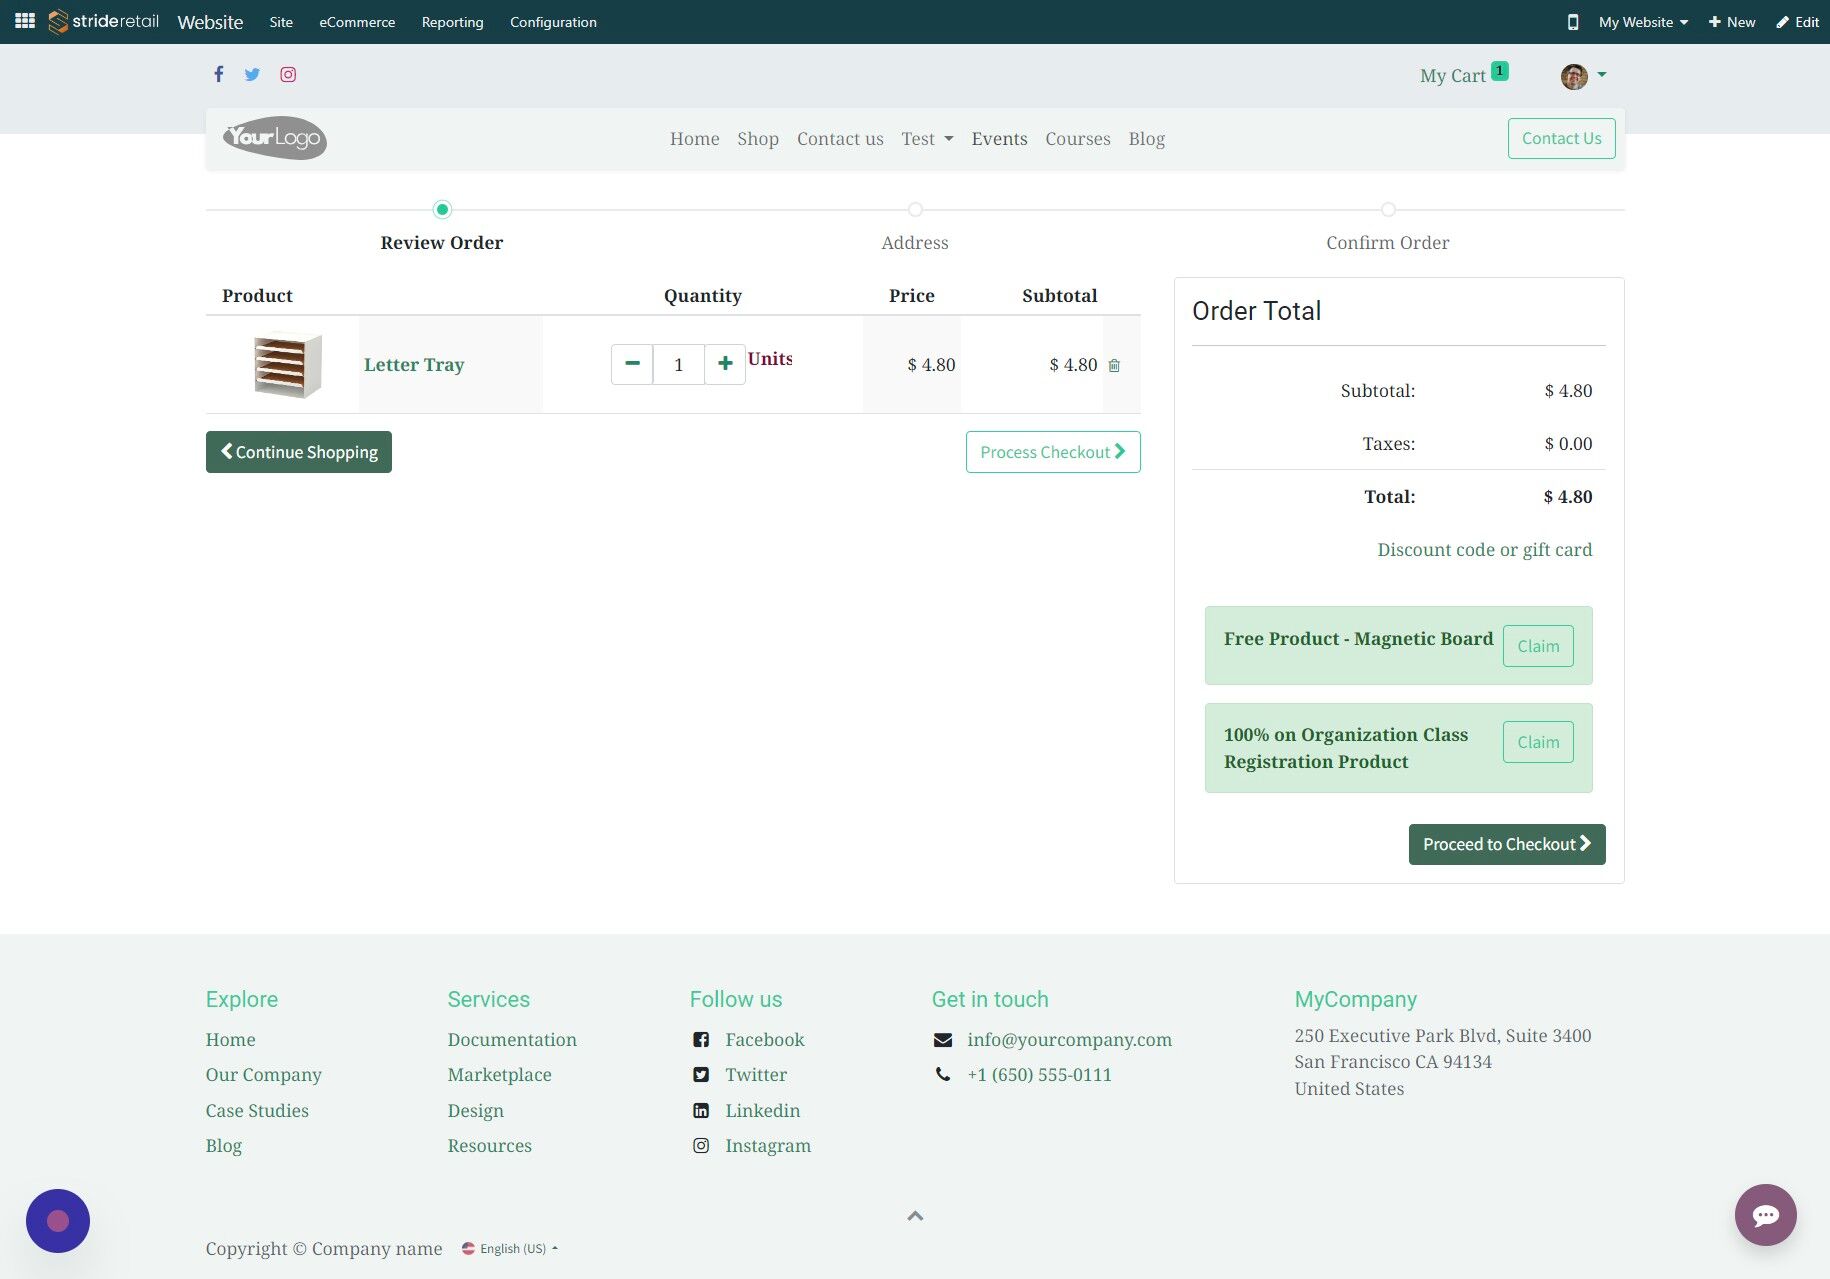Click the outlined Contact Us button
Image resolution: width=1830 pixels, height=1279 pixels.
[1561, 138]
